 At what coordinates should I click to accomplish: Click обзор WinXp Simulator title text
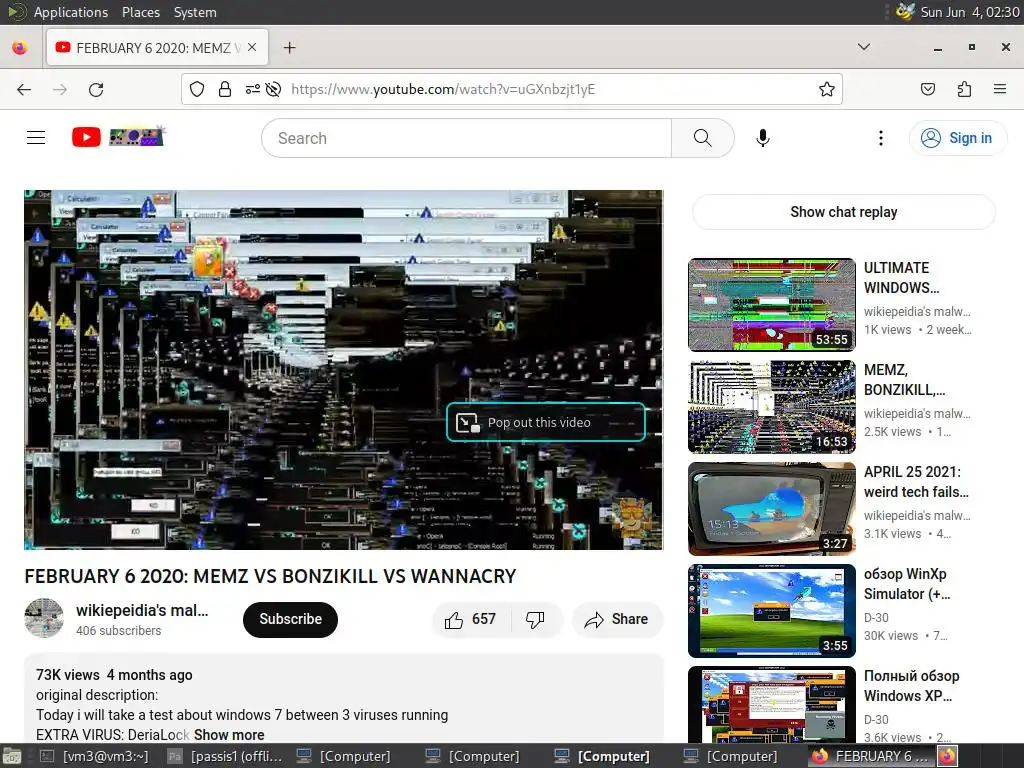coord(907,584)
